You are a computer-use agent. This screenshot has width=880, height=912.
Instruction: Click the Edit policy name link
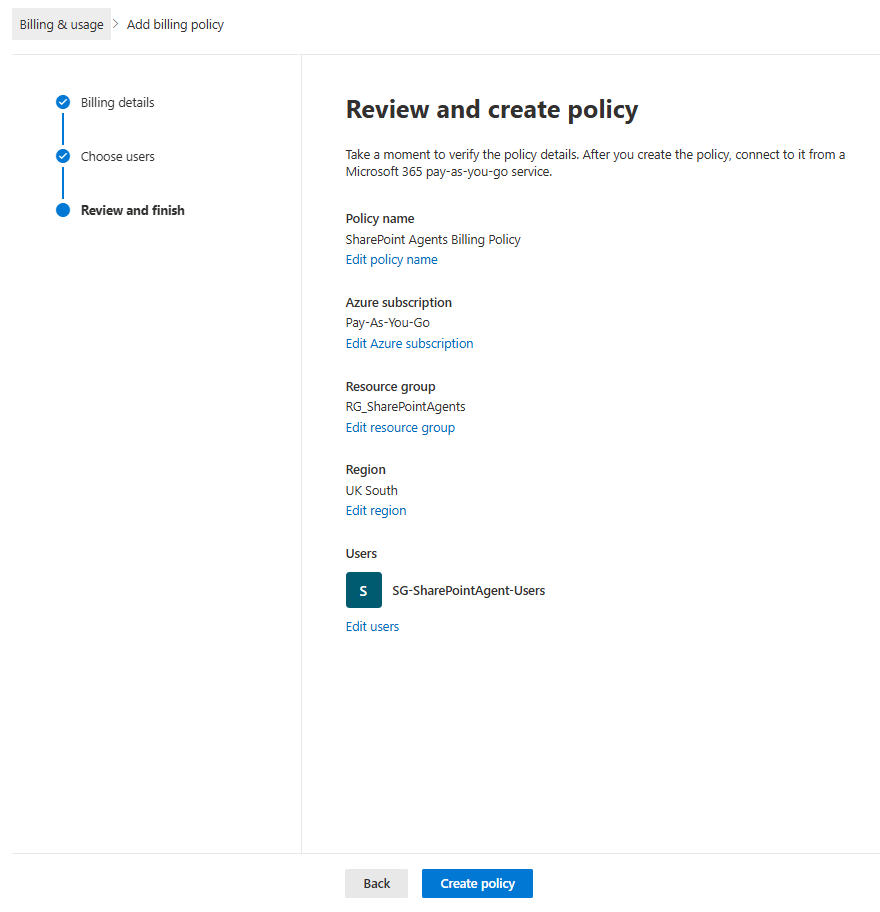tap(391, 259)
